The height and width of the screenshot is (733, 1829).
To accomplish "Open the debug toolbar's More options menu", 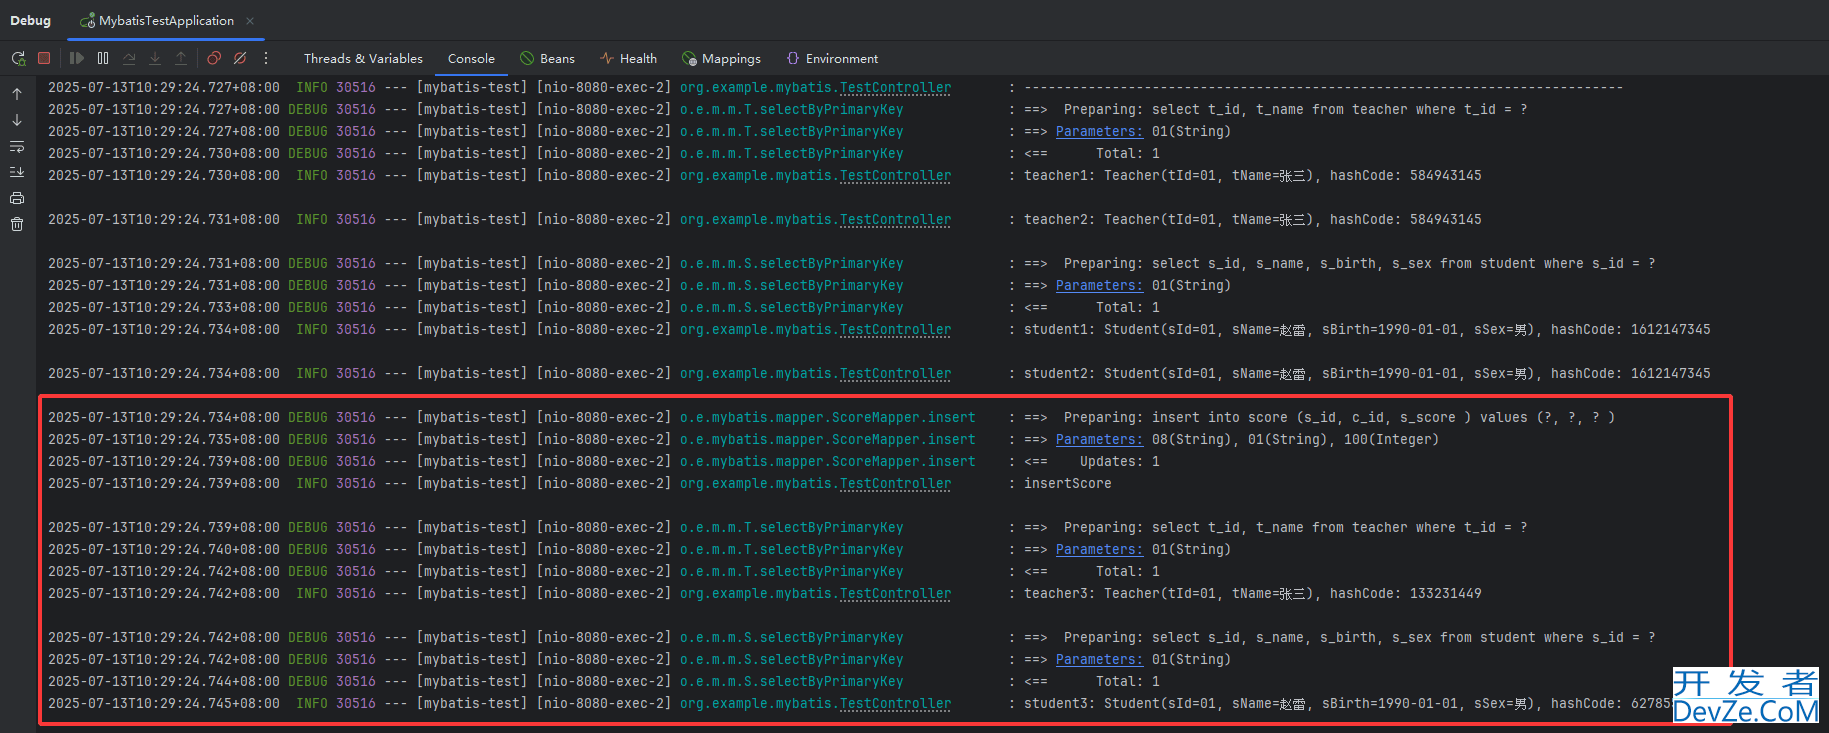I will [x=266, y=58].
